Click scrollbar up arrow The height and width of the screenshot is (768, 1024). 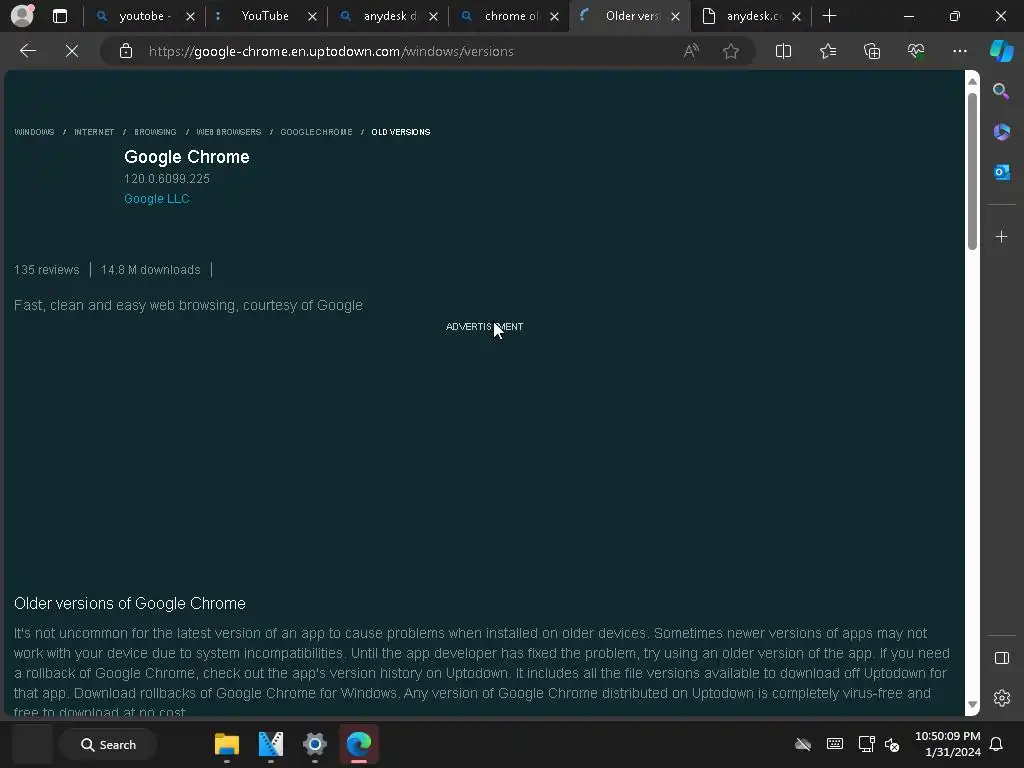pyautogui.click(x=972, y=81)
